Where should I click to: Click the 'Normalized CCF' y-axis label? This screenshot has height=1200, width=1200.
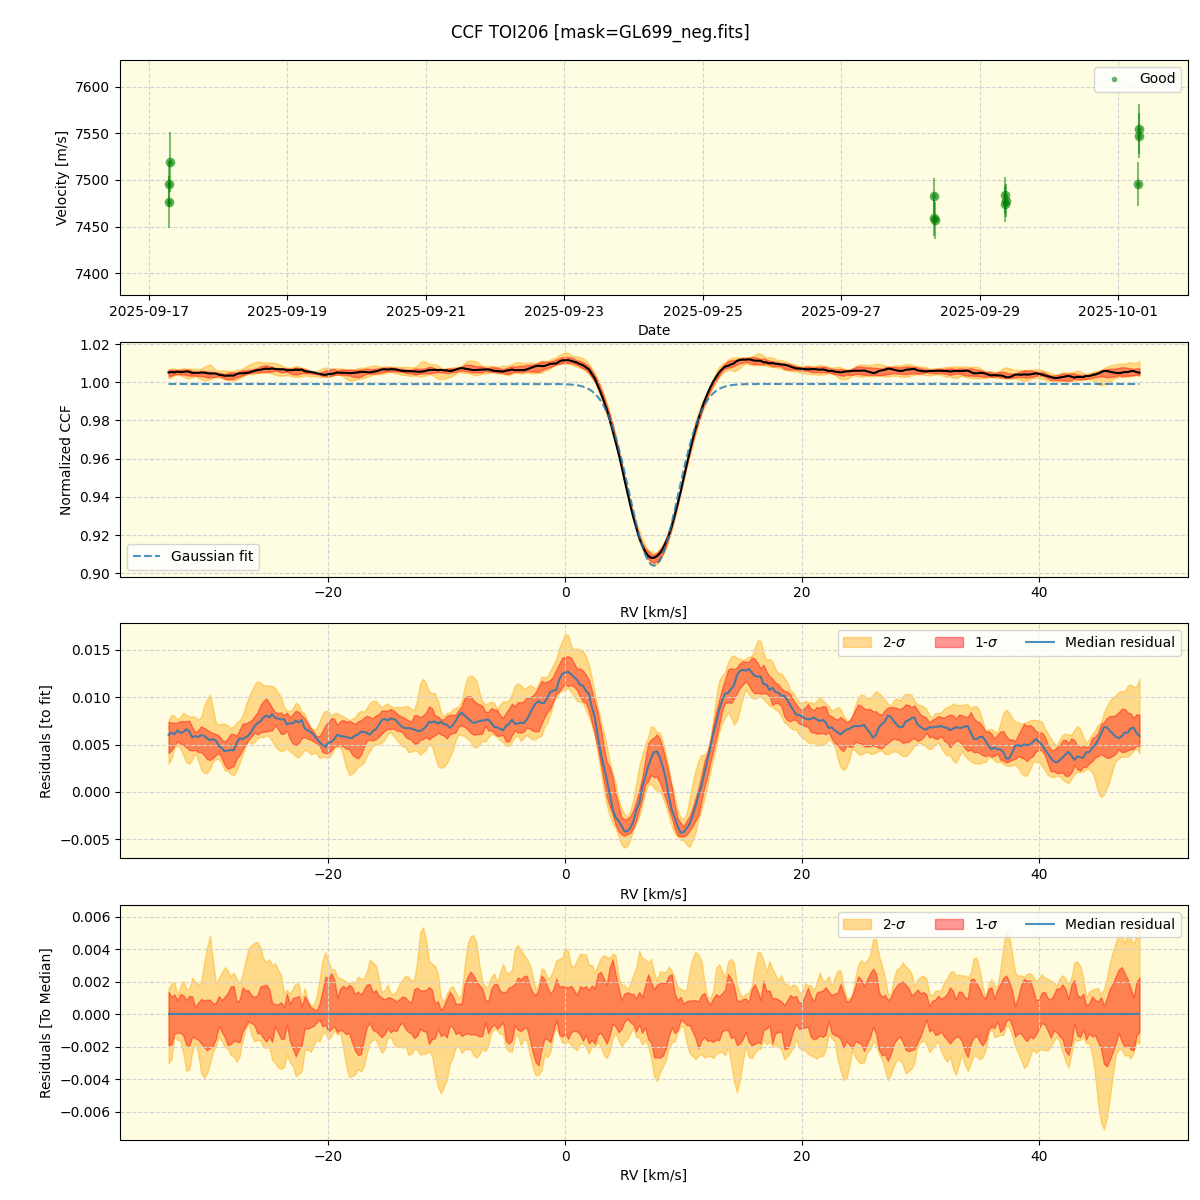point(66,460)
